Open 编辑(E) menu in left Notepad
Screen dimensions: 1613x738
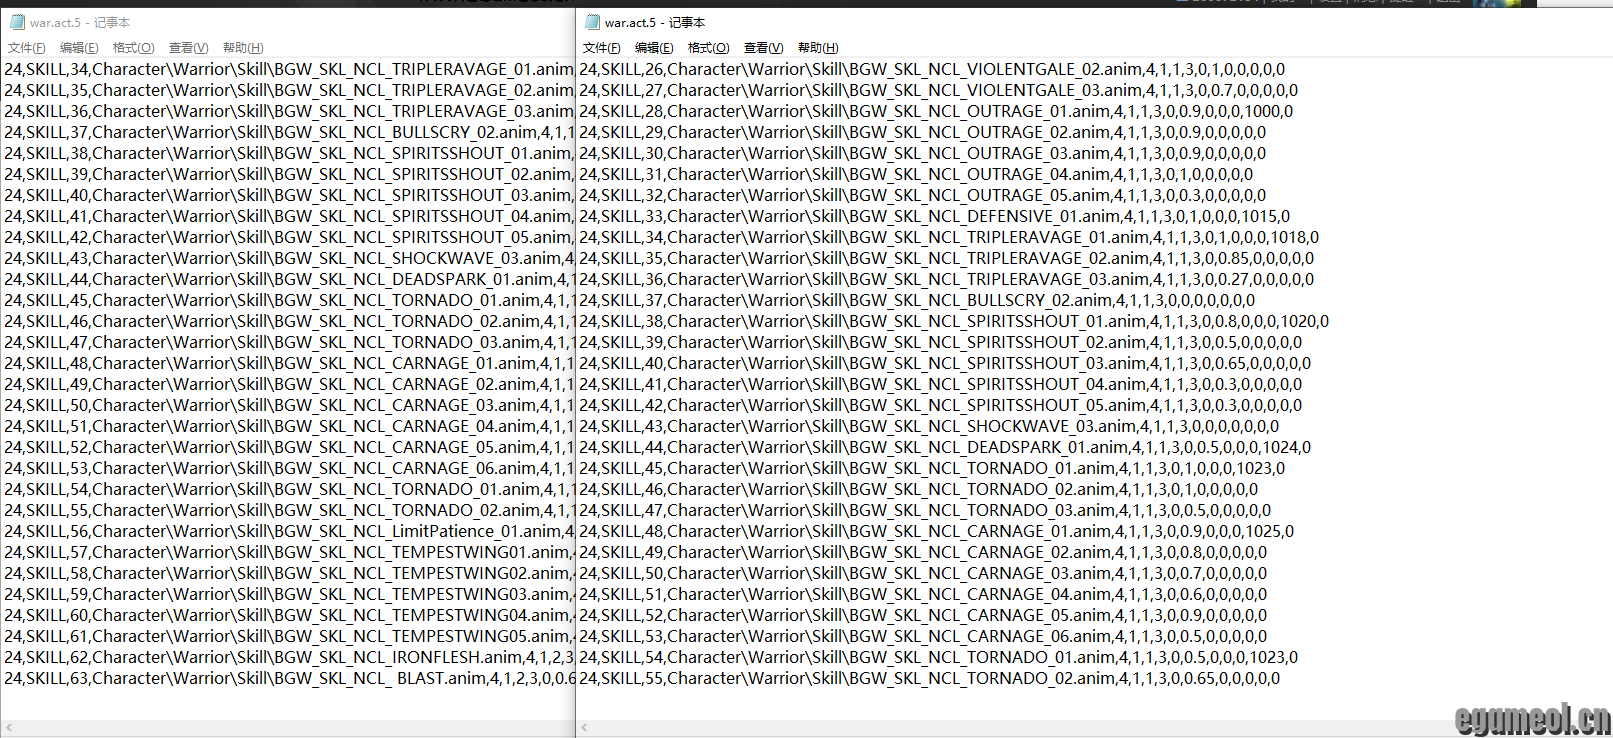(x=79, y=48)
